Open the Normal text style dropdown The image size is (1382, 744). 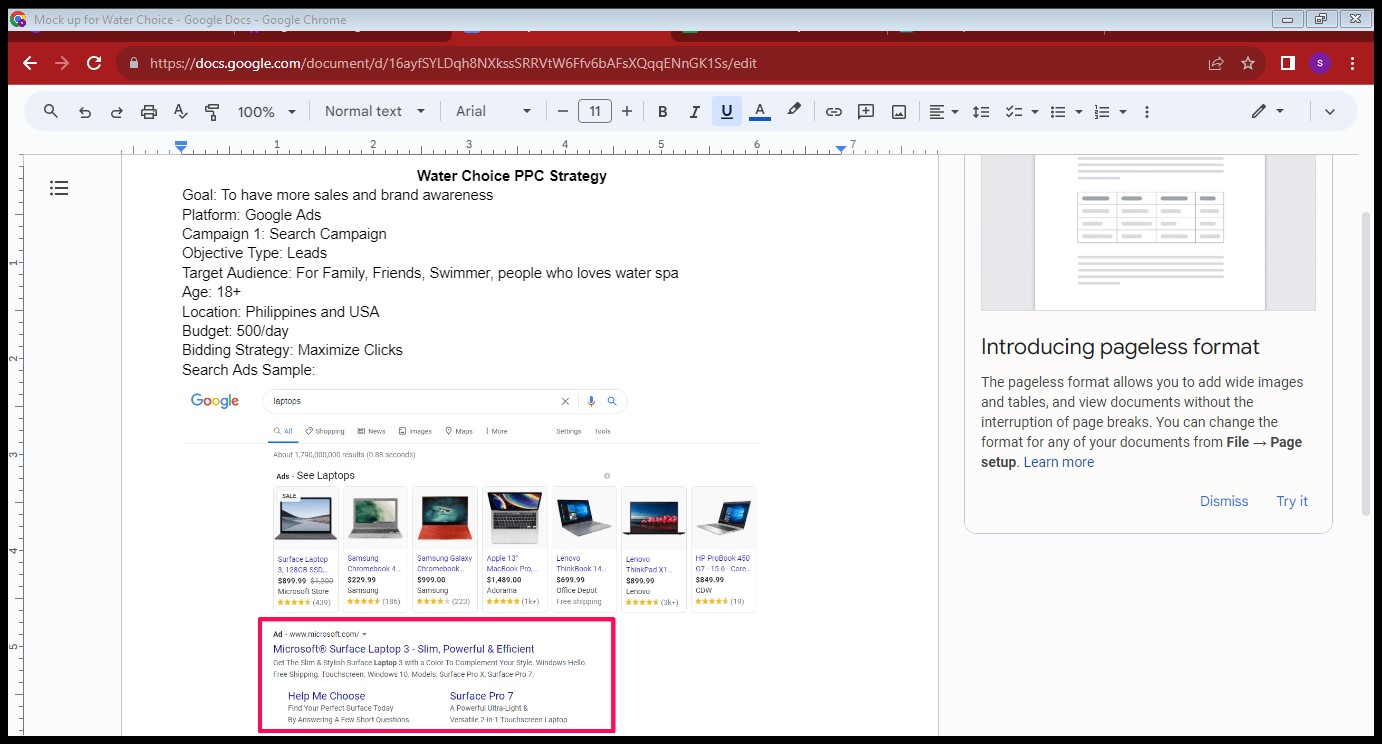pos(375,111)
